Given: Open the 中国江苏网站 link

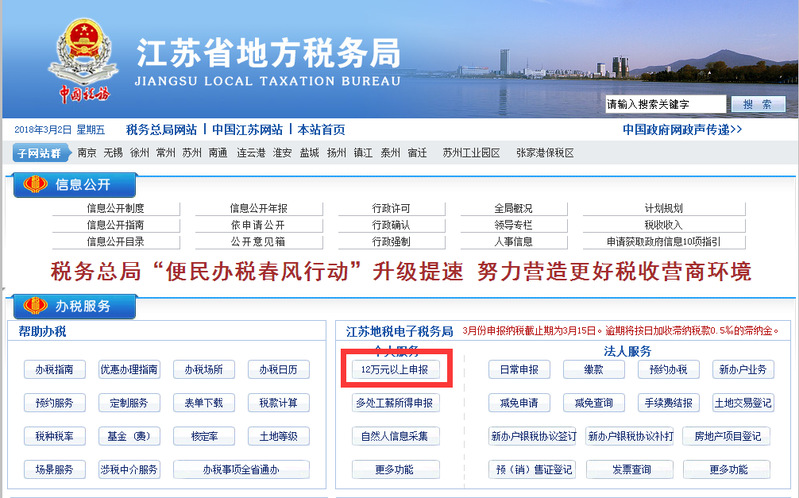Looking at the screenshot, I should (x=247, y=130).
